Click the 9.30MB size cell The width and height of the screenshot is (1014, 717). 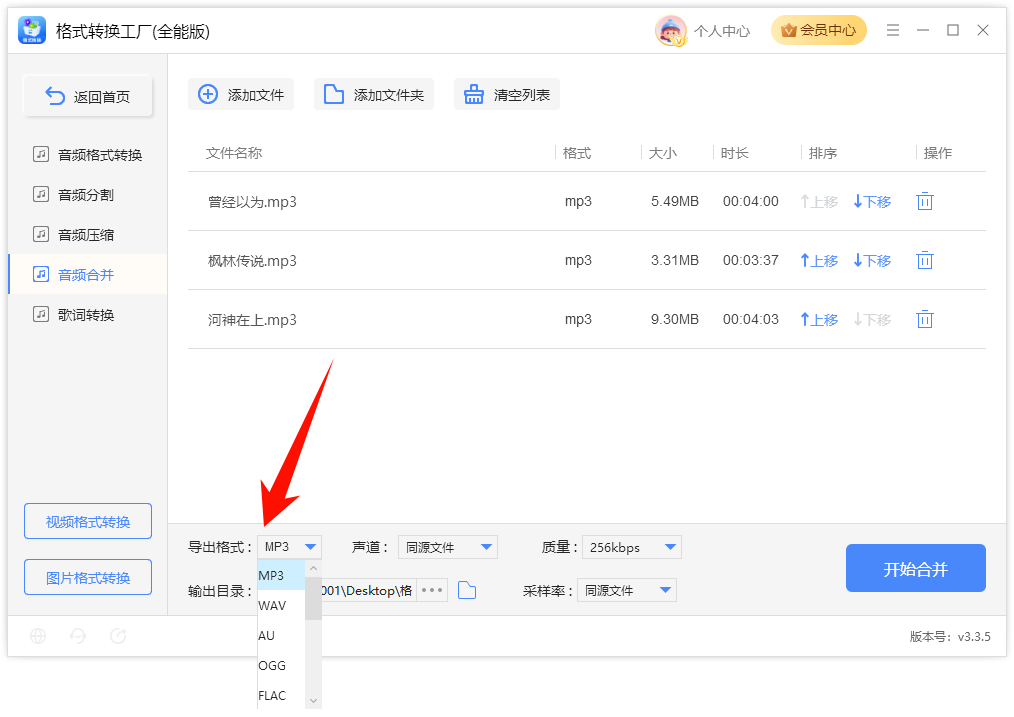(674, 319)
